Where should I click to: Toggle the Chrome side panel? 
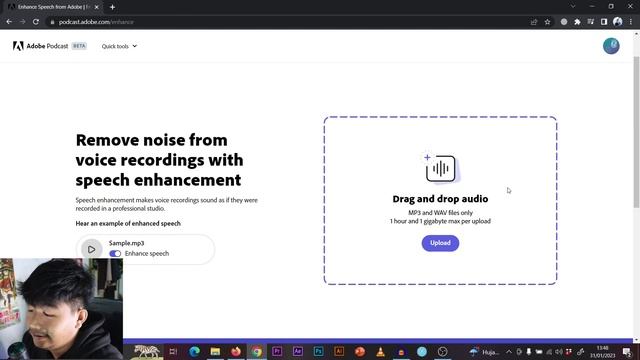pos(604,22)
